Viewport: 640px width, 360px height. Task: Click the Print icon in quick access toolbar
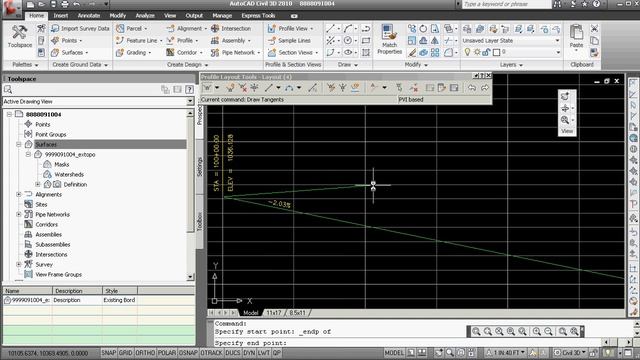pos(65,4)
